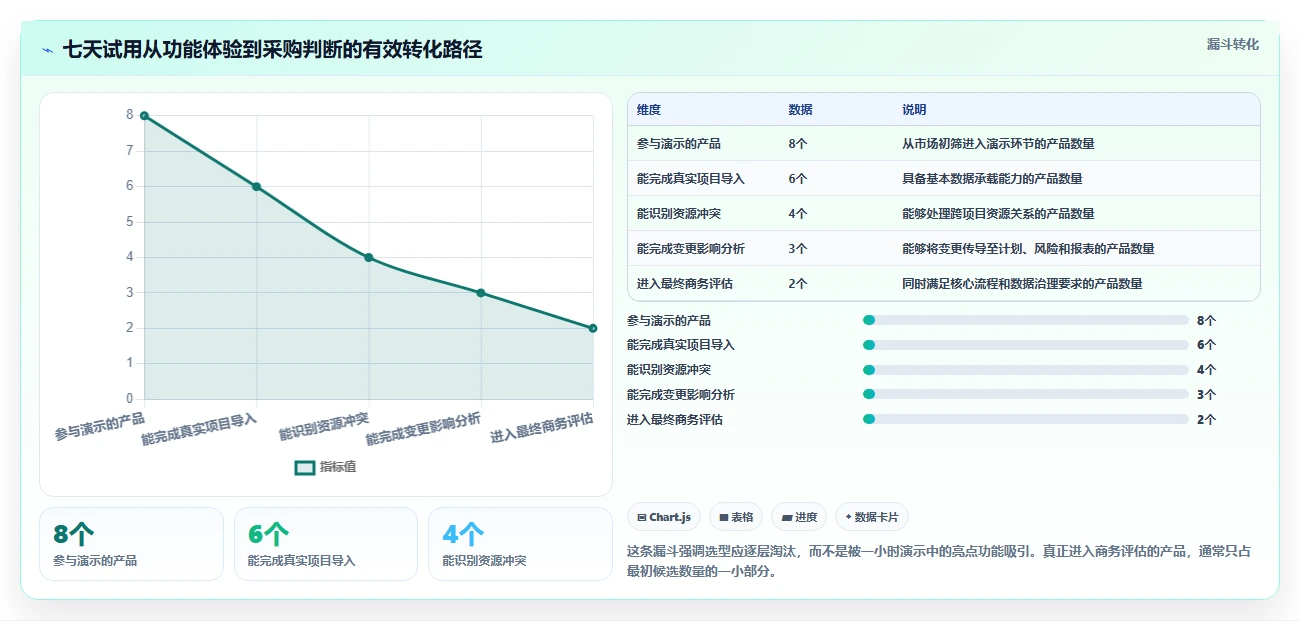The image size is (1300, 621).
Task: Click the 能识别资源冲突 progress bar
Action: tap(1025, 370)
